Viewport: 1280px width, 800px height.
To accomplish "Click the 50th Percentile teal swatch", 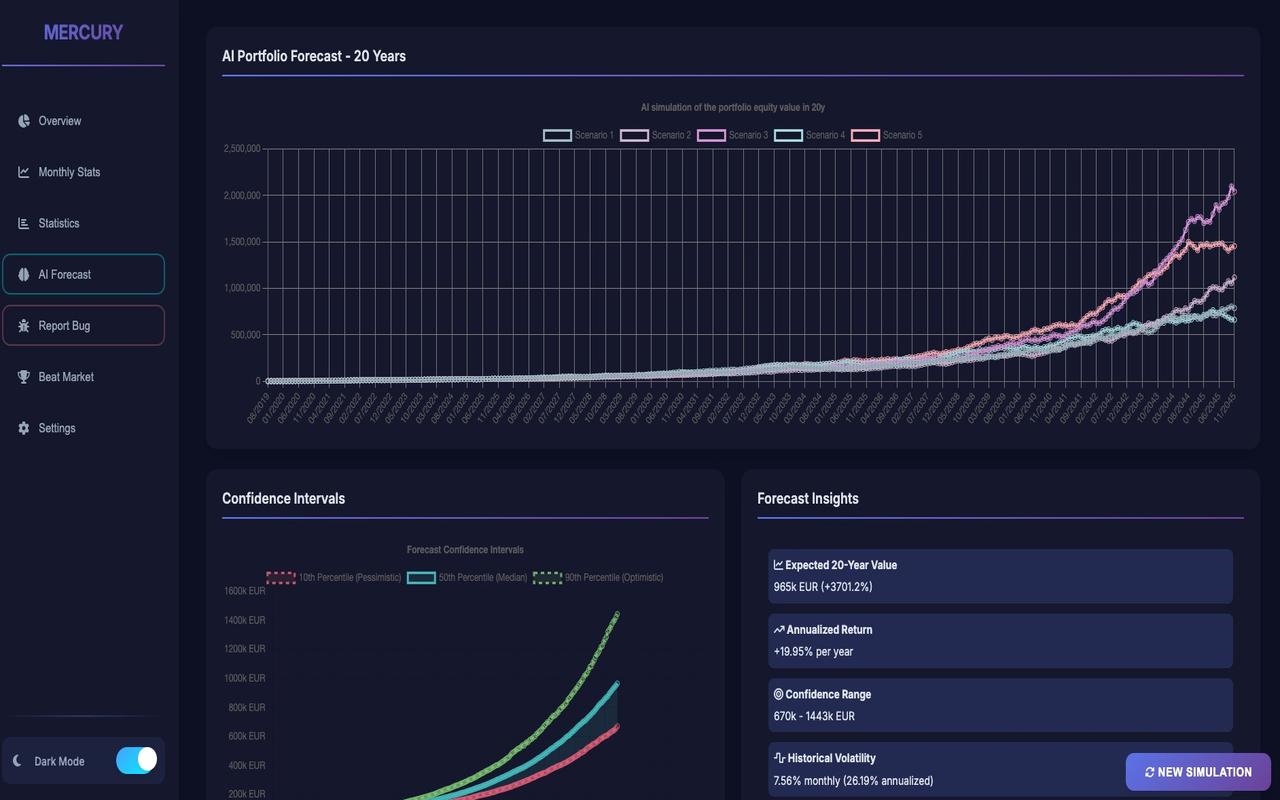I will tap(421, 577).
